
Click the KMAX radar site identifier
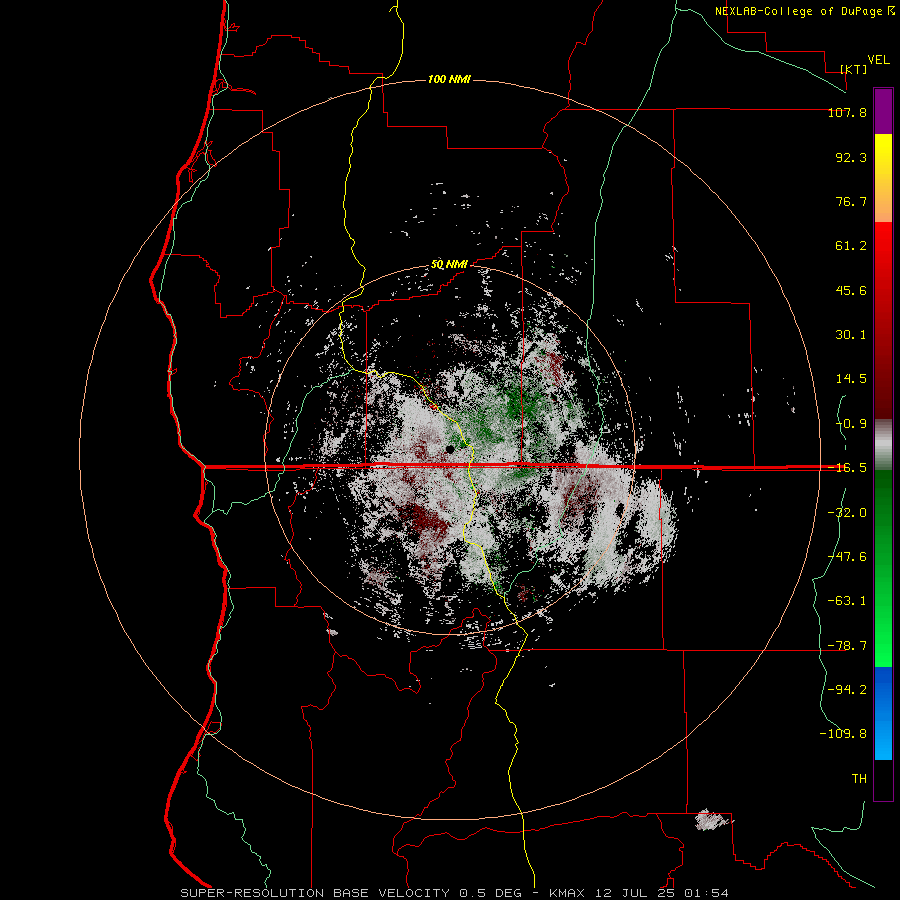pos(568,893)
